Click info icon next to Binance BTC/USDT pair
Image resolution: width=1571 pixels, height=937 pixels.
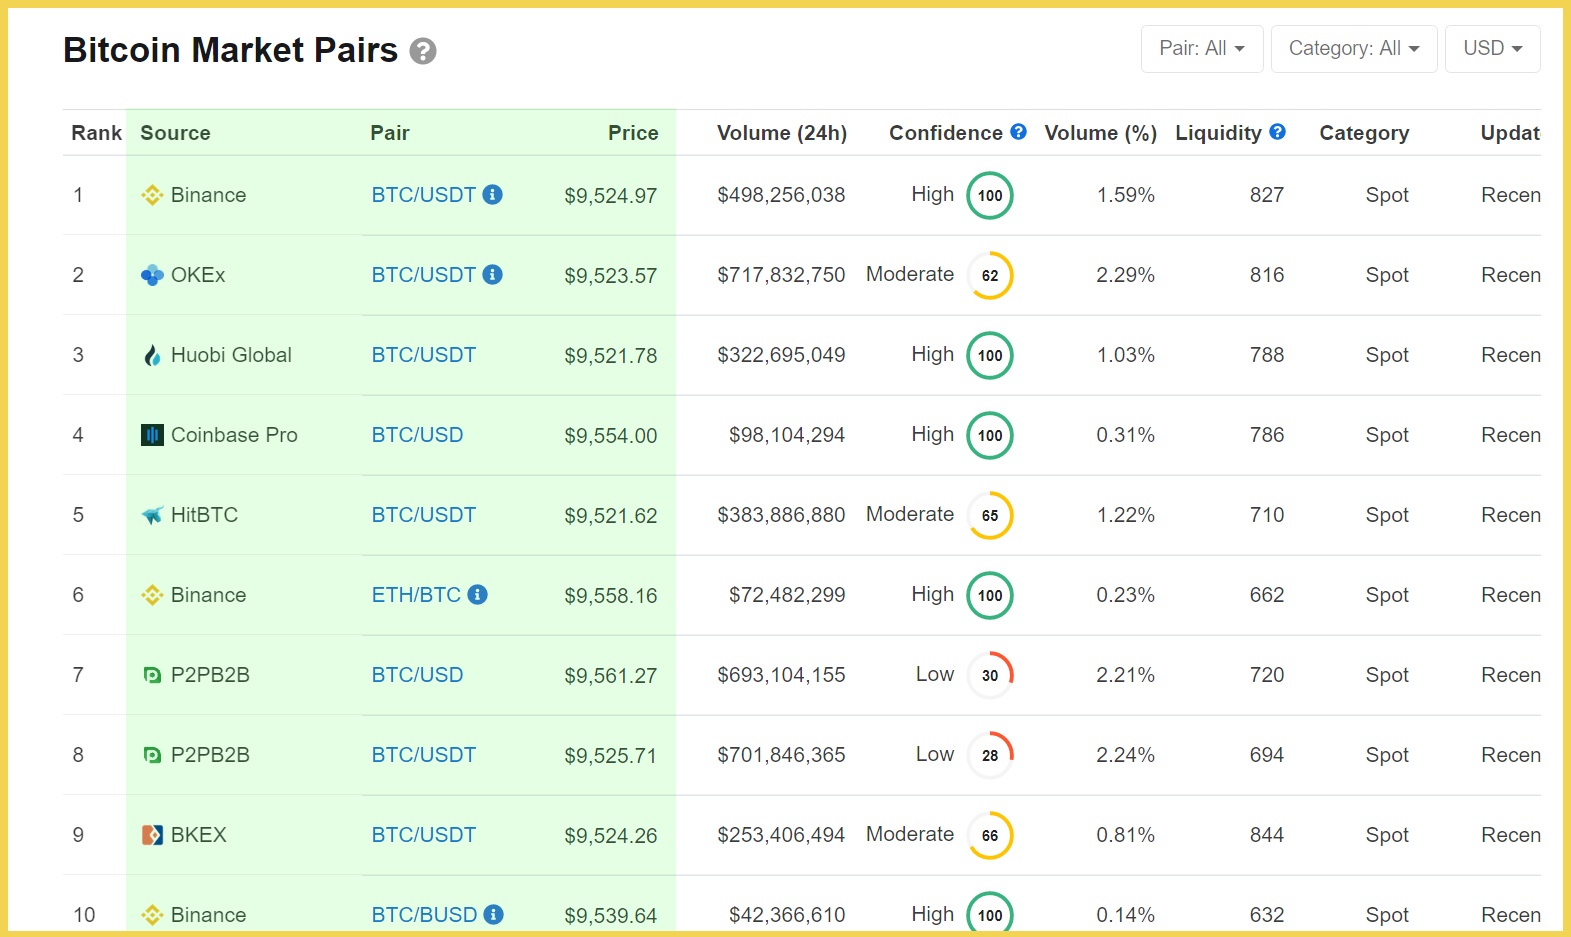492,194
